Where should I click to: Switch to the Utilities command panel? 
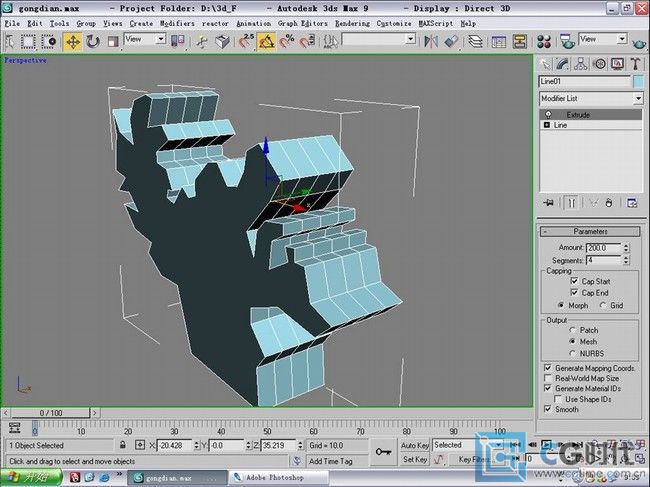[x=635, y=64]
